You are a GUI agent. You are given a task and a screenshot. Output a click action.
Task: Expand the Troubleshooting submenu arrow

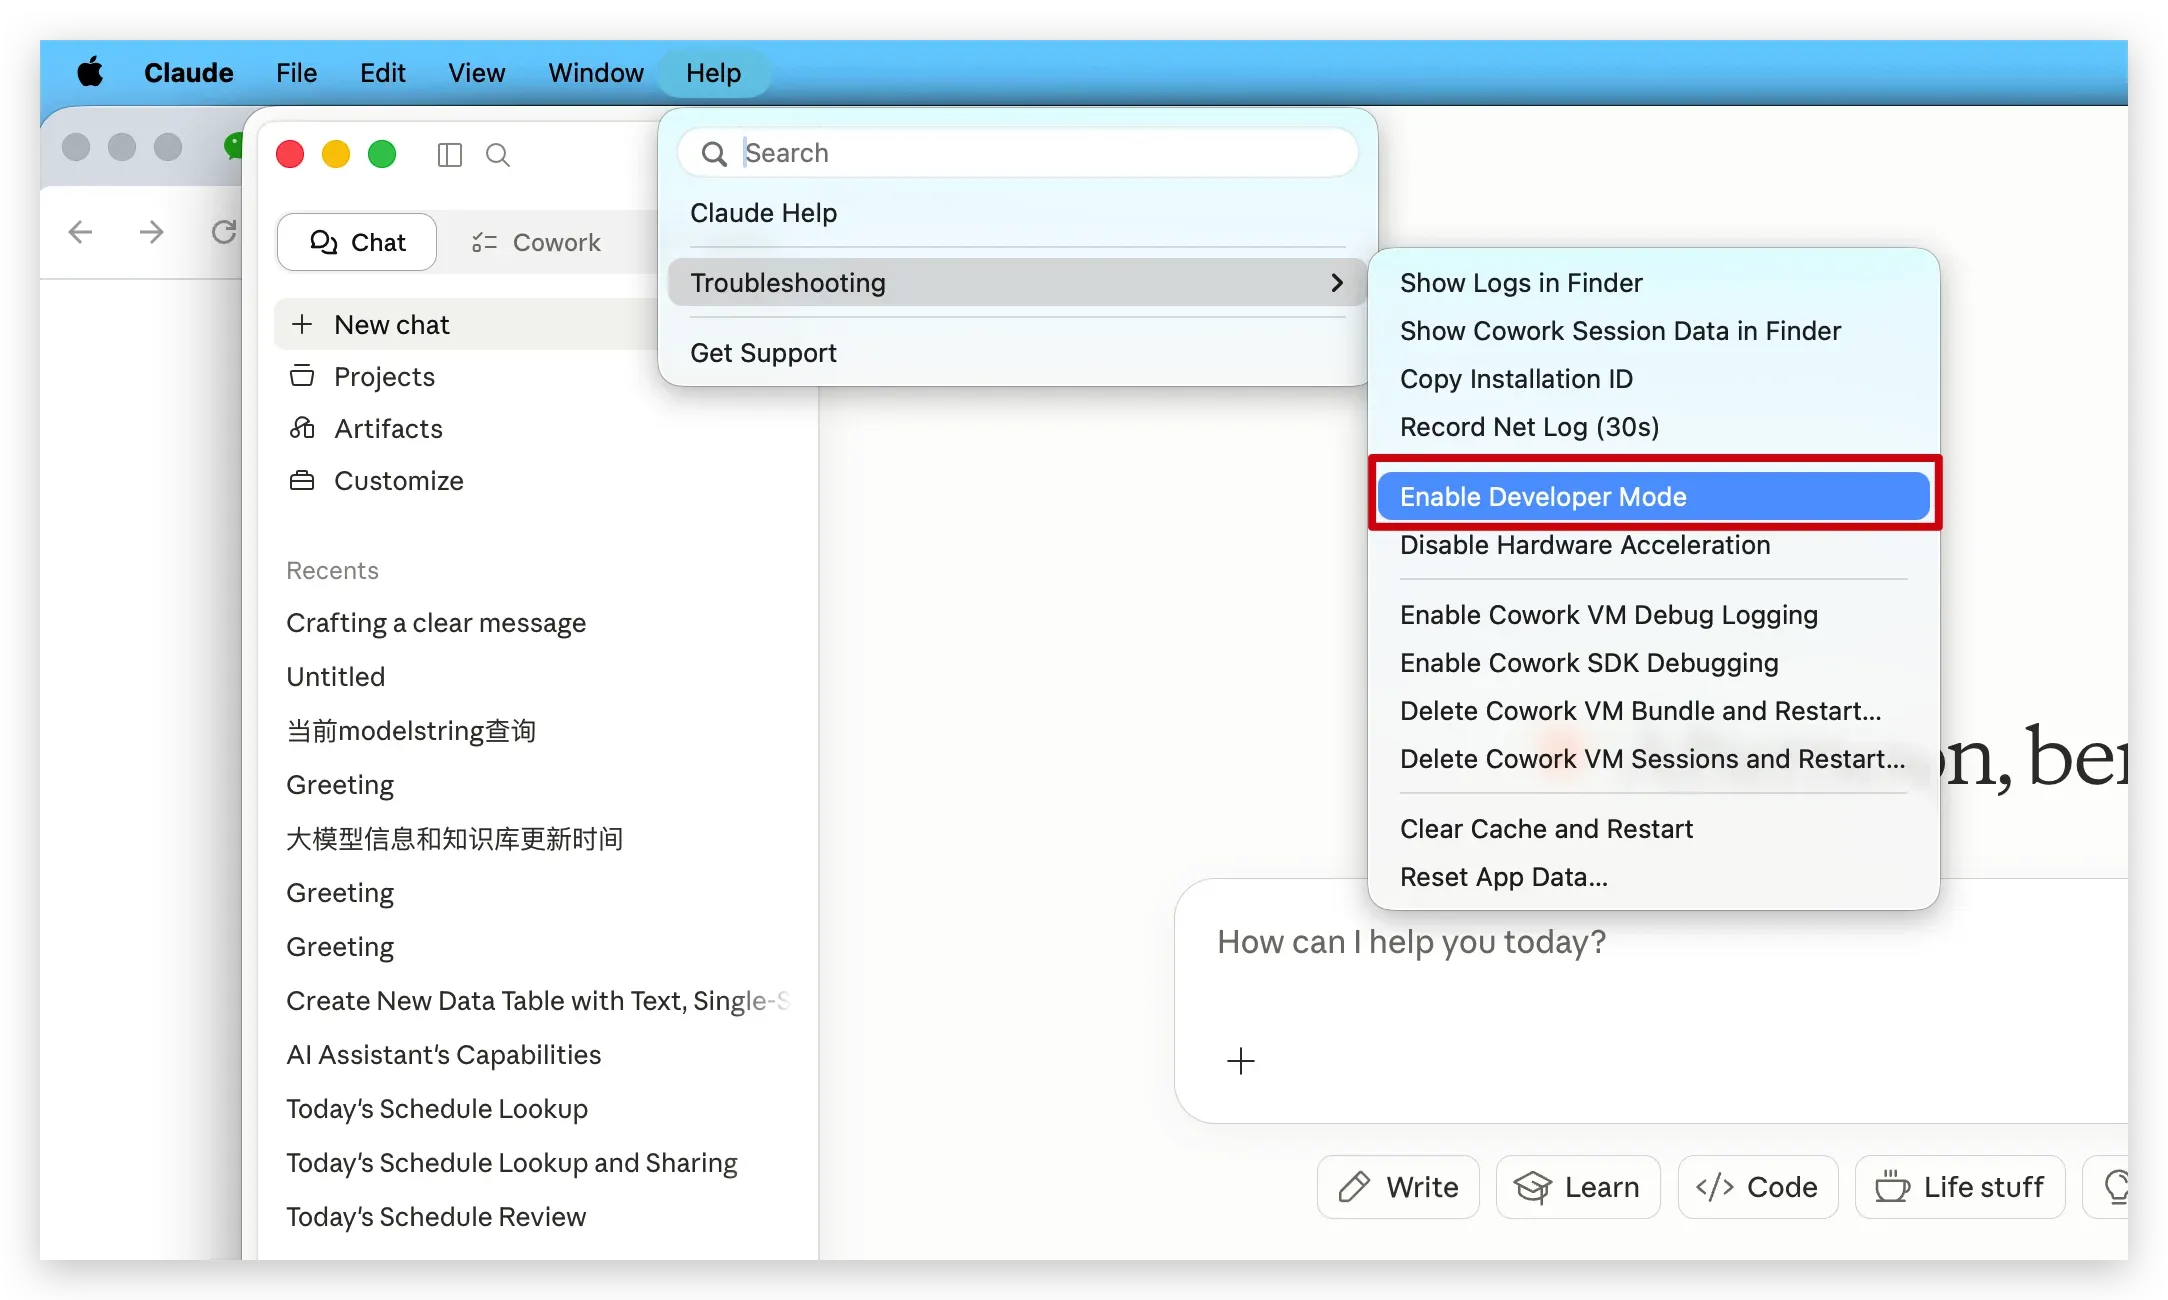(x=1337, y=283)
